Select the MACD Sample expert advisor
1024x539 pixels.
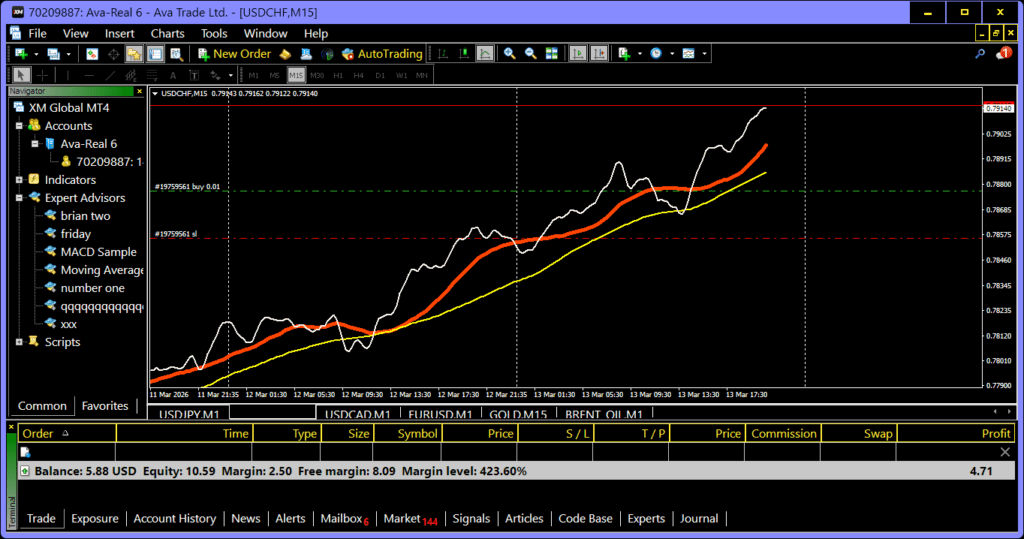pos(98,252)
